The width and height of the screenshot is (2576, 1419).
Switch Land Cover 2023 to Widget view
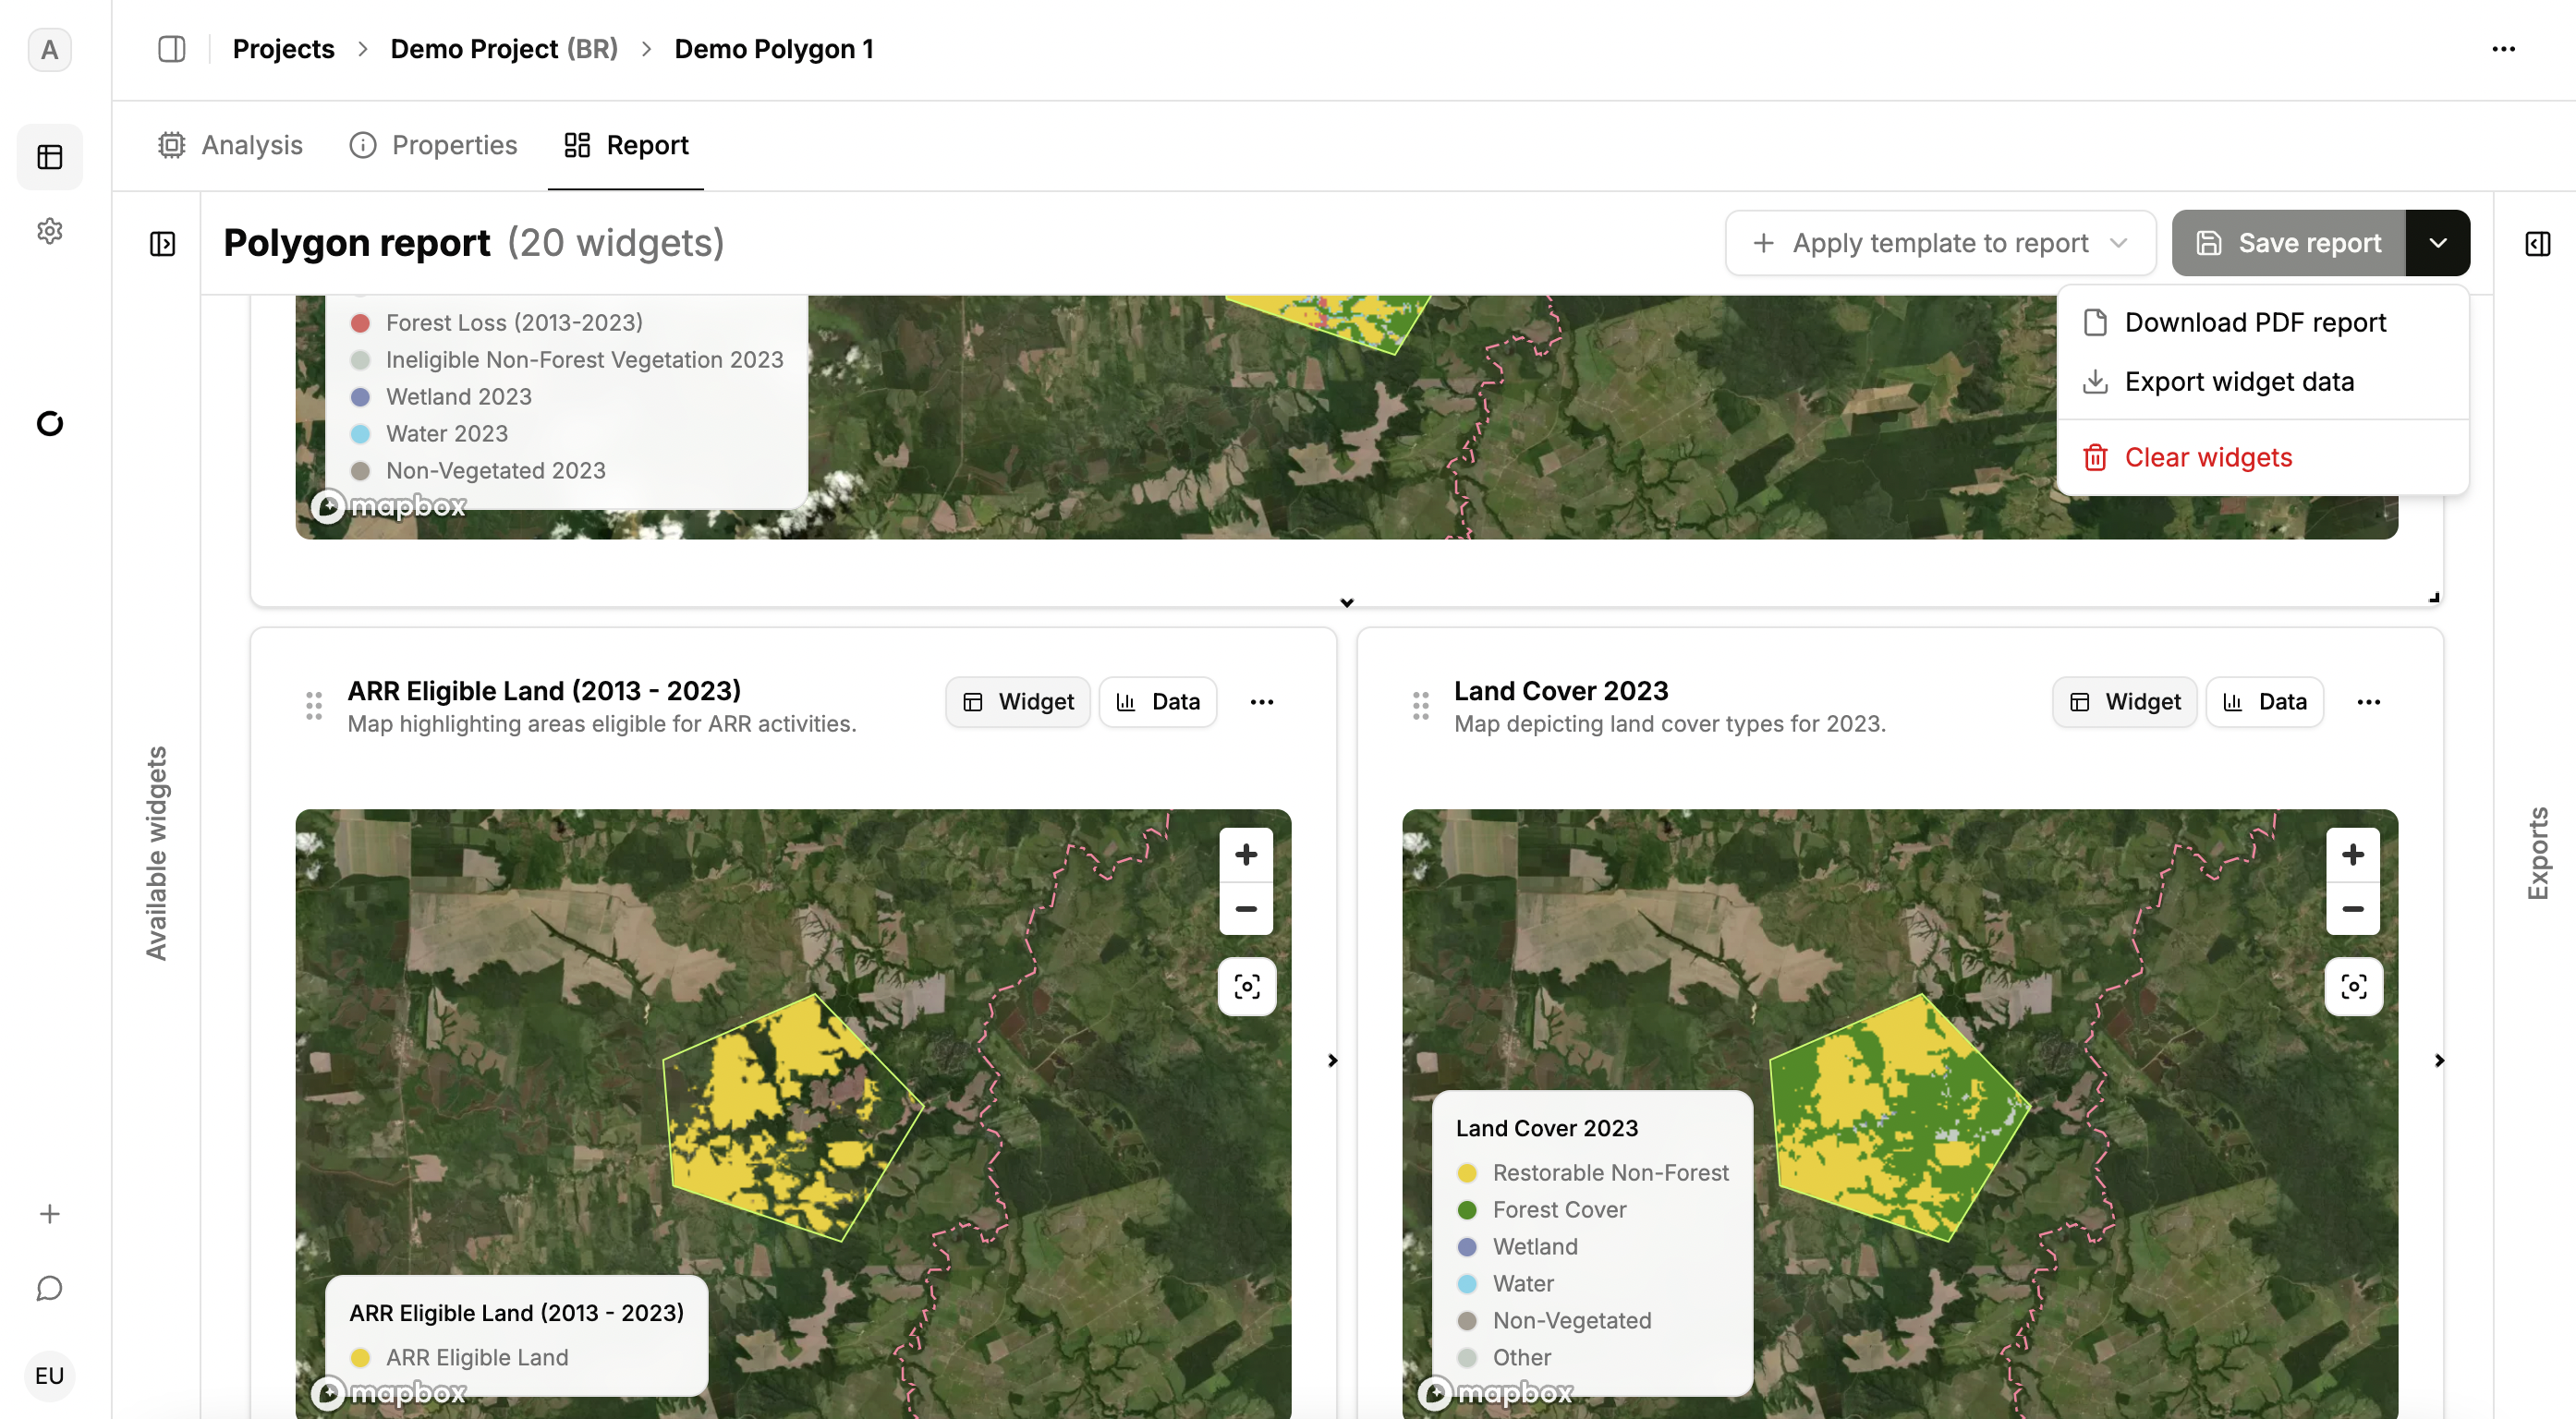[x=2124, y=702]
